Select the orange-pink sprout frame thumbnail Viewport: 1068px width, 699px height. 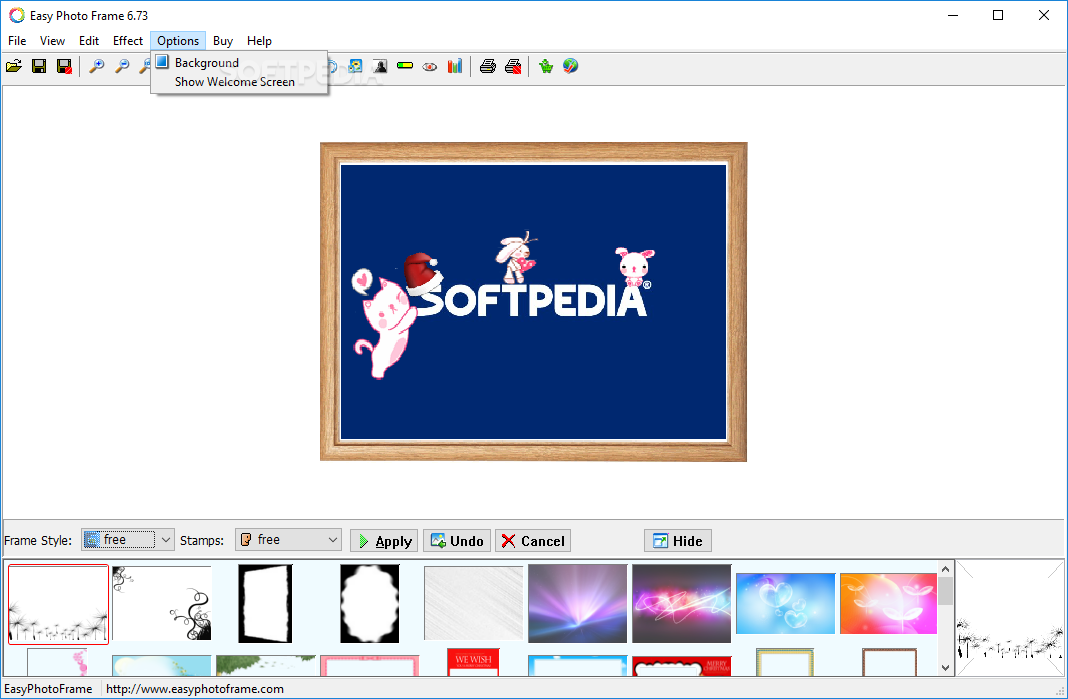[x=889, y=604]
